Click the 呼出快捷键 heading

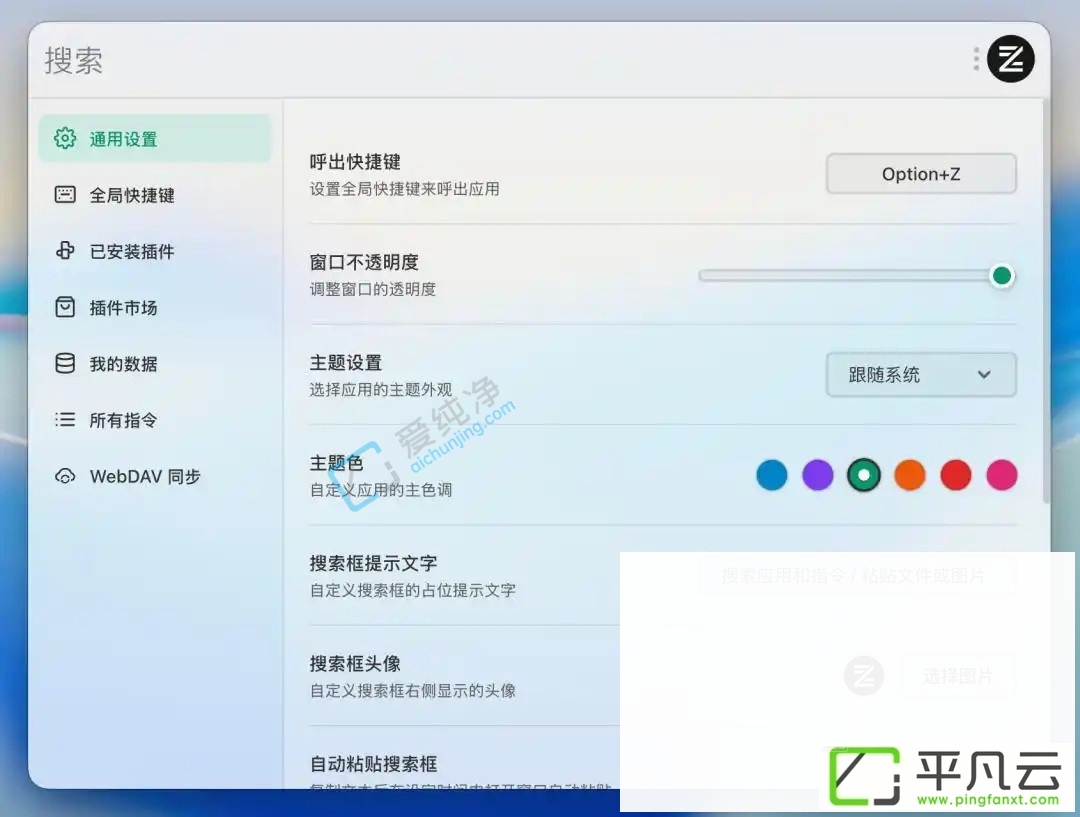click(x=355, y=162)
